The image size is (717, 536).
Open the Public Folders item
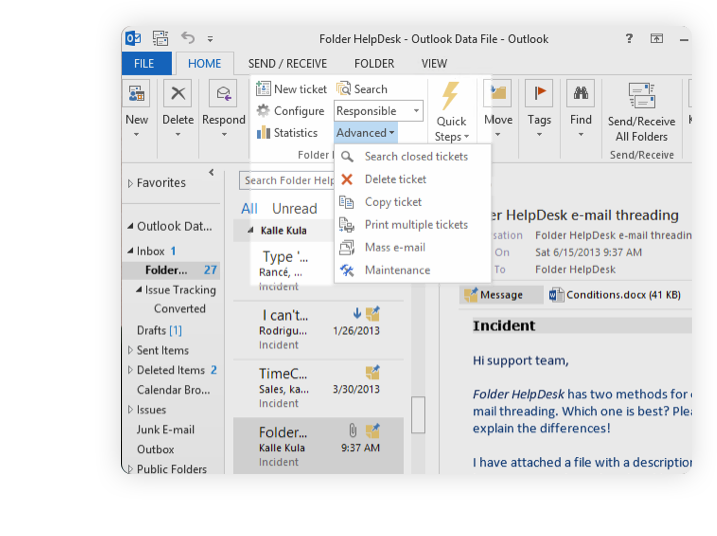click(x=171, y=469)
